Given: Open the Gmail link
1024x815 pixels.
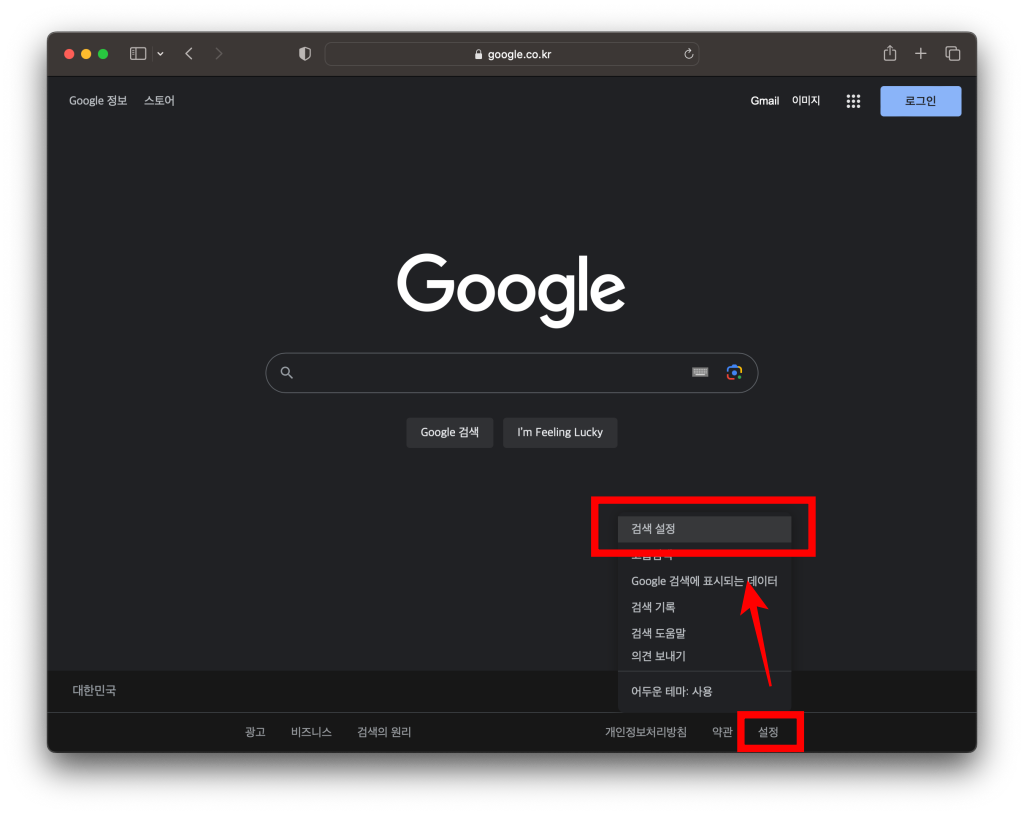Looking at the screenshot, I should click(765, 101).
